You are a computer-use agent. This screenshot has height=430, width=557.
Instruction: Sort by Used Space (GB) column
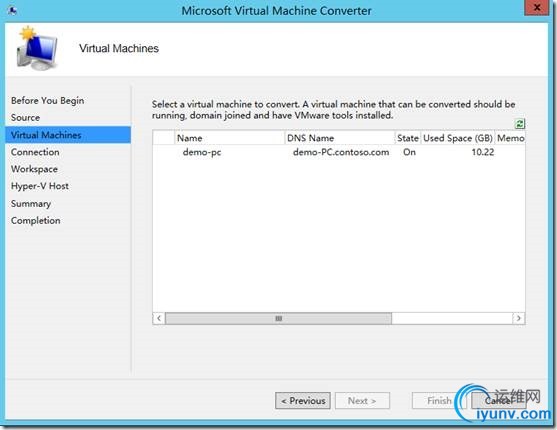point(458,138)
